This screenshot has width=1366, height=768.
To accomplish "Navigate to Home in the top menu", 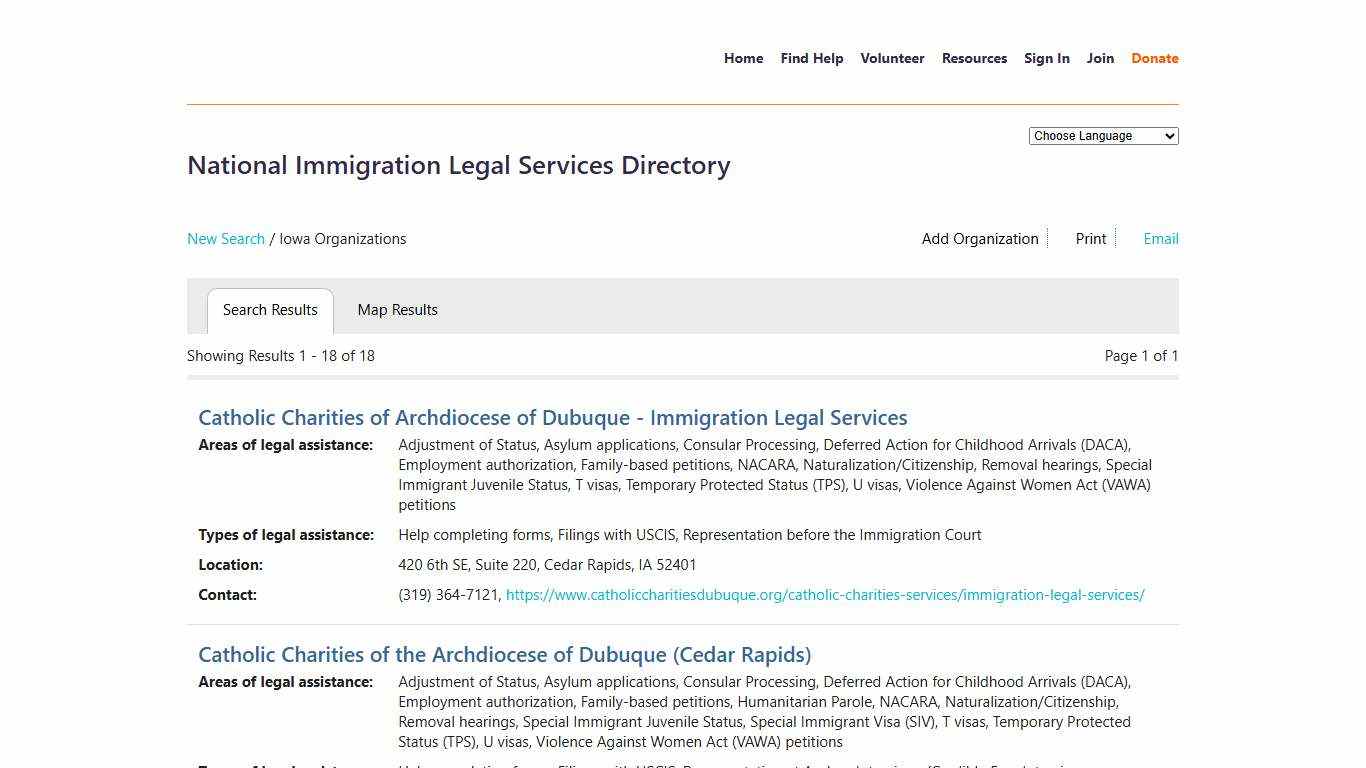I will (743, 58).
